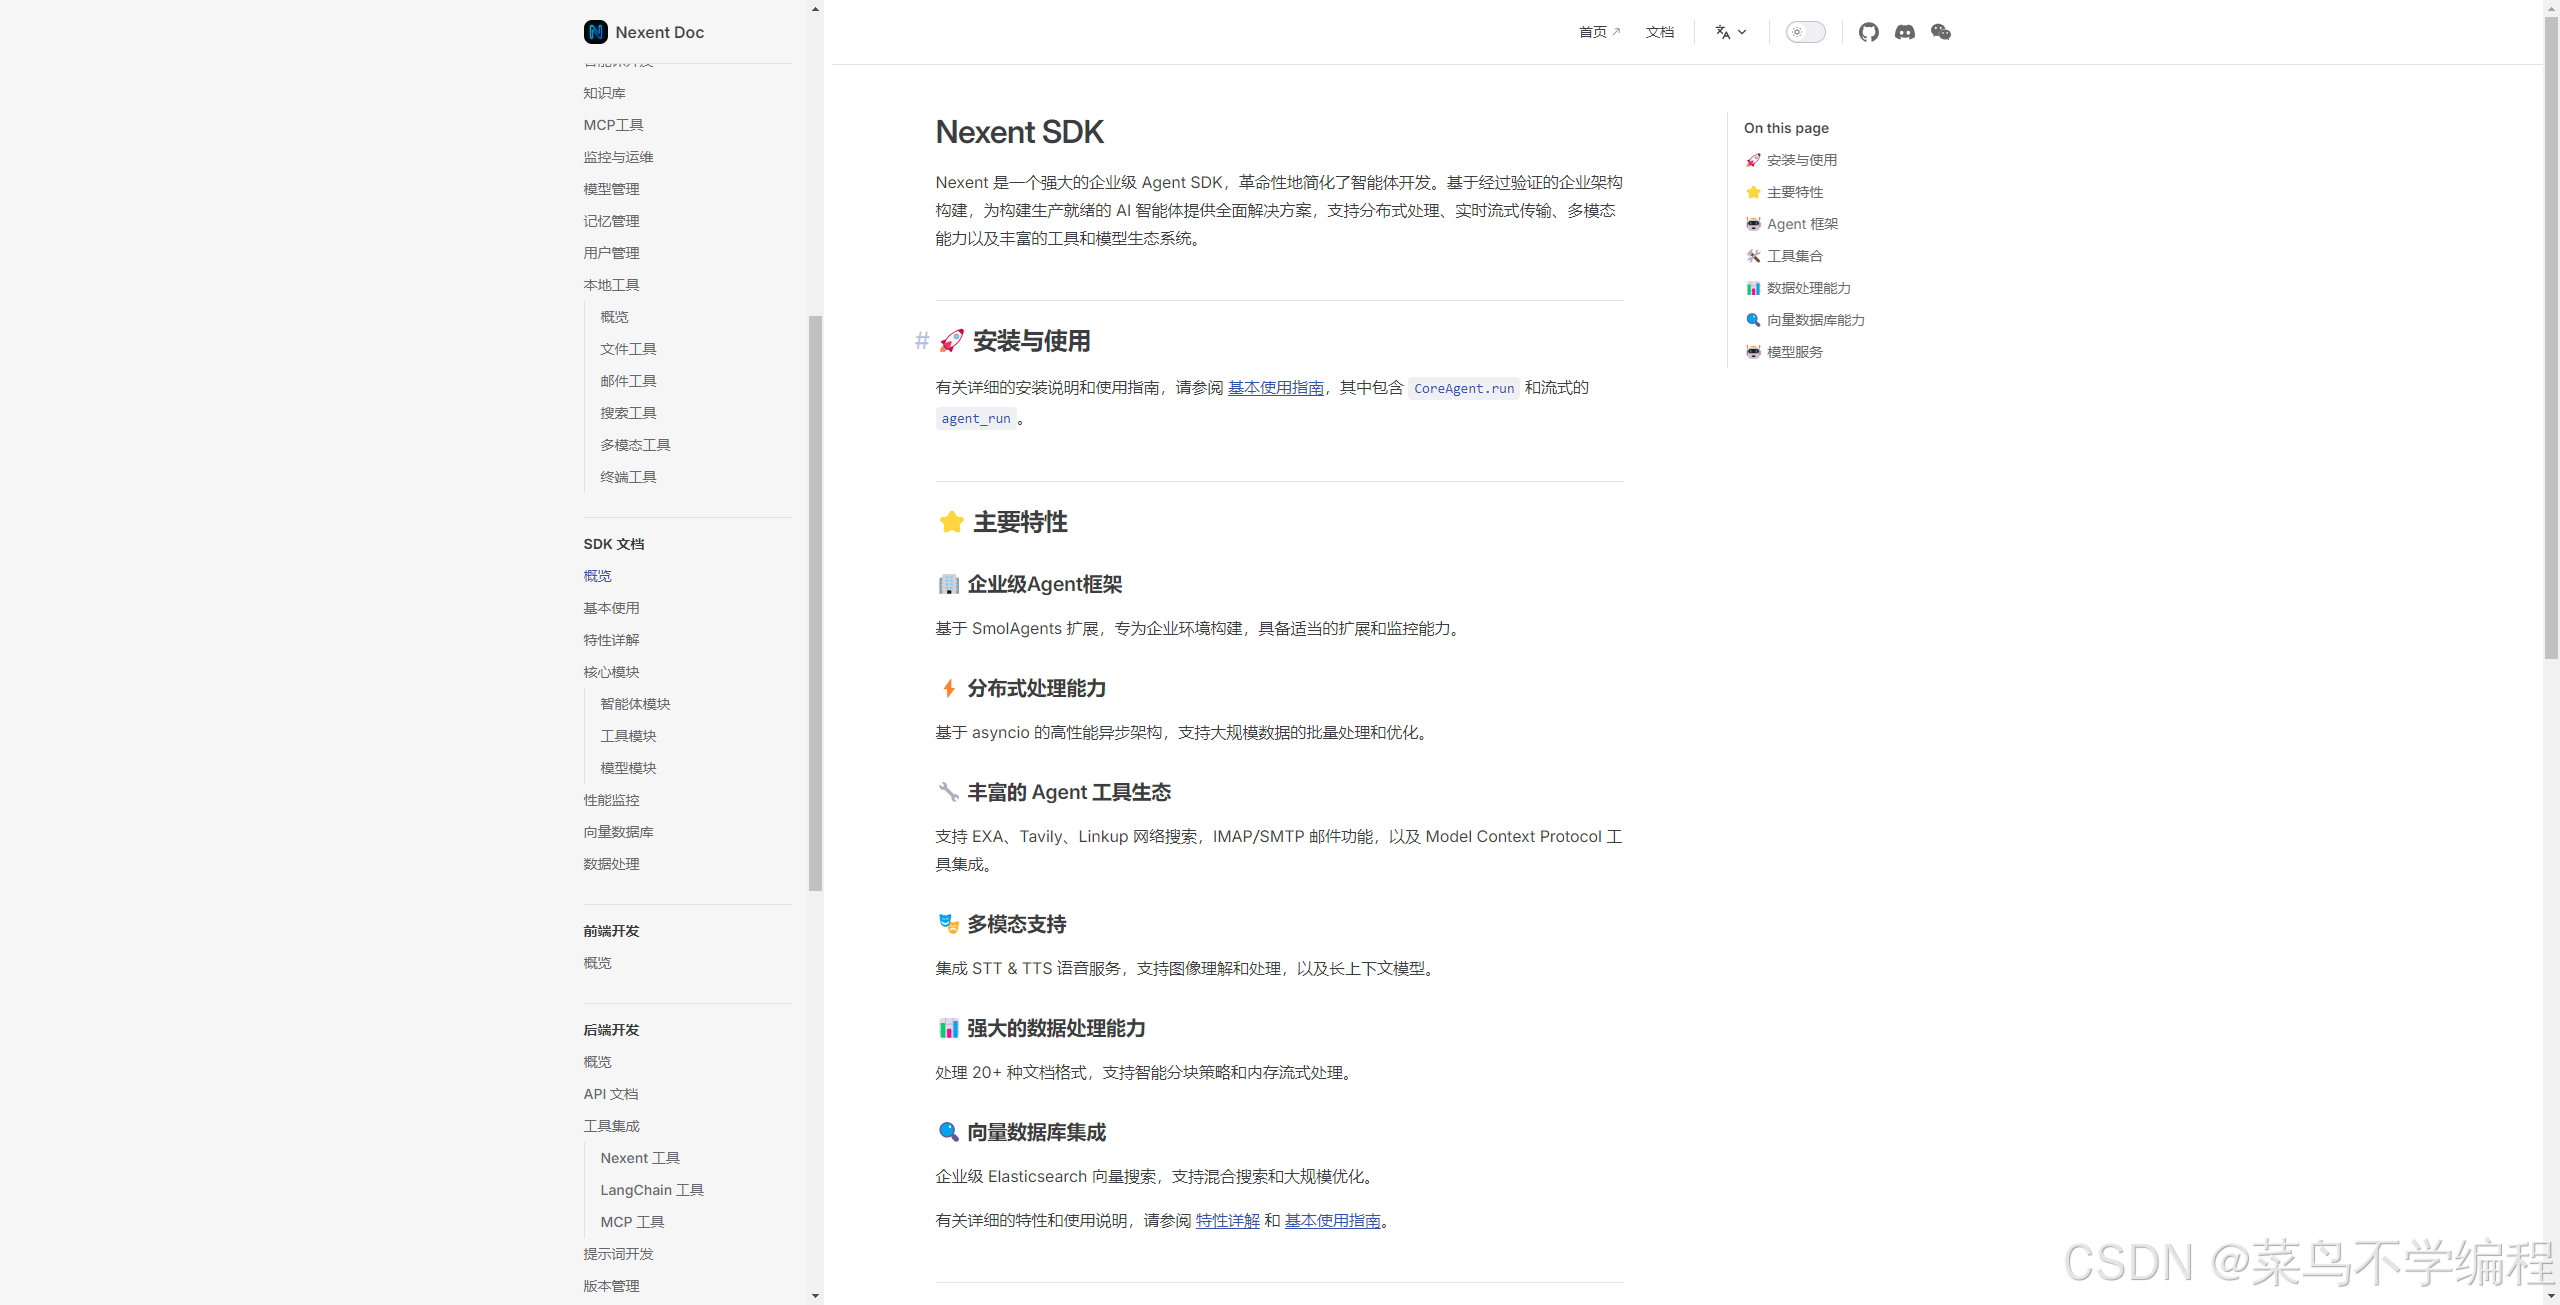
Task: Open 多模态工具 in sidebar
Action: pyautogui.click(x=635, y=445)
